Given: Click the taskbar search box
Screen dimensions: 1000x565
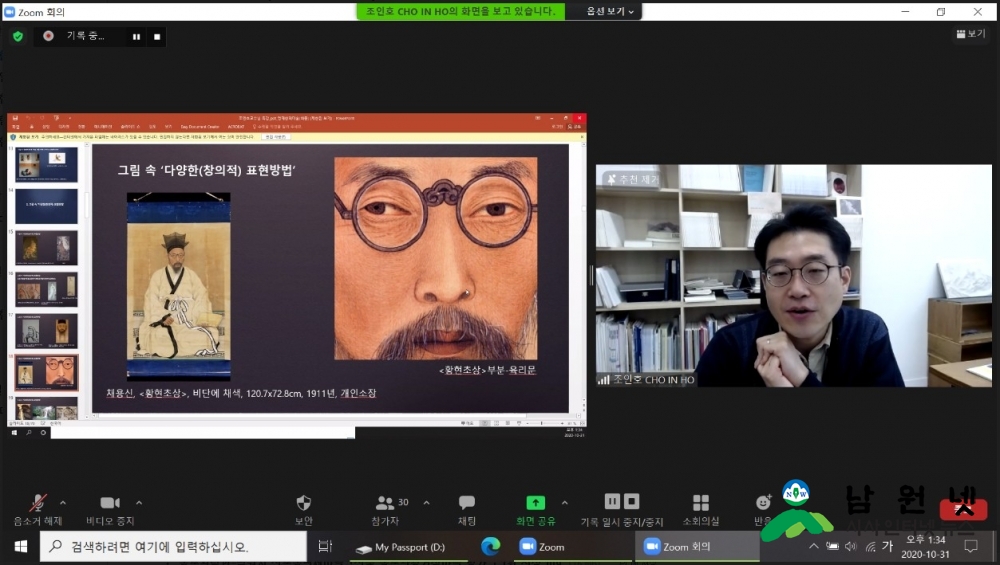Looking at the screenshot, I should (x=173, y=547).
